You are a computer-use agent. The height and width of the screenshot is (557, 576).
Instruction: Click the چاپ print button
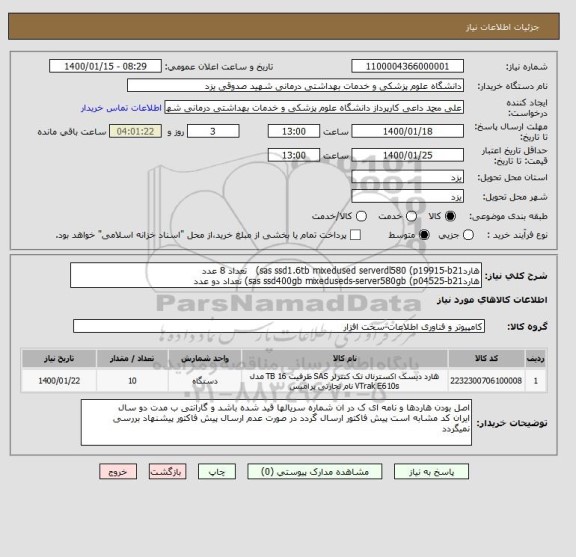217,471
